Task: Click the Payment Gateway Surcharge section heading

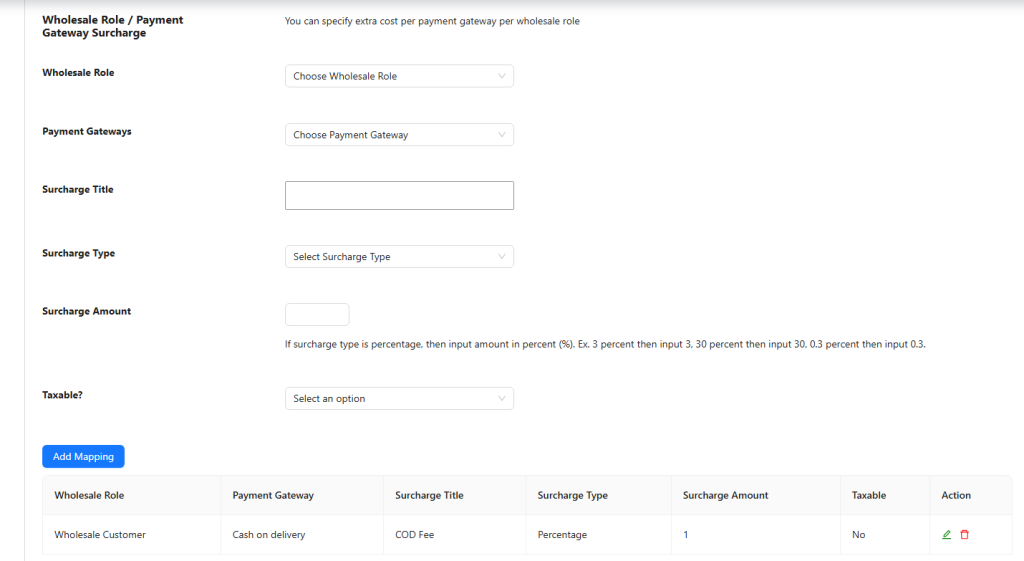Action: point(112,26)
